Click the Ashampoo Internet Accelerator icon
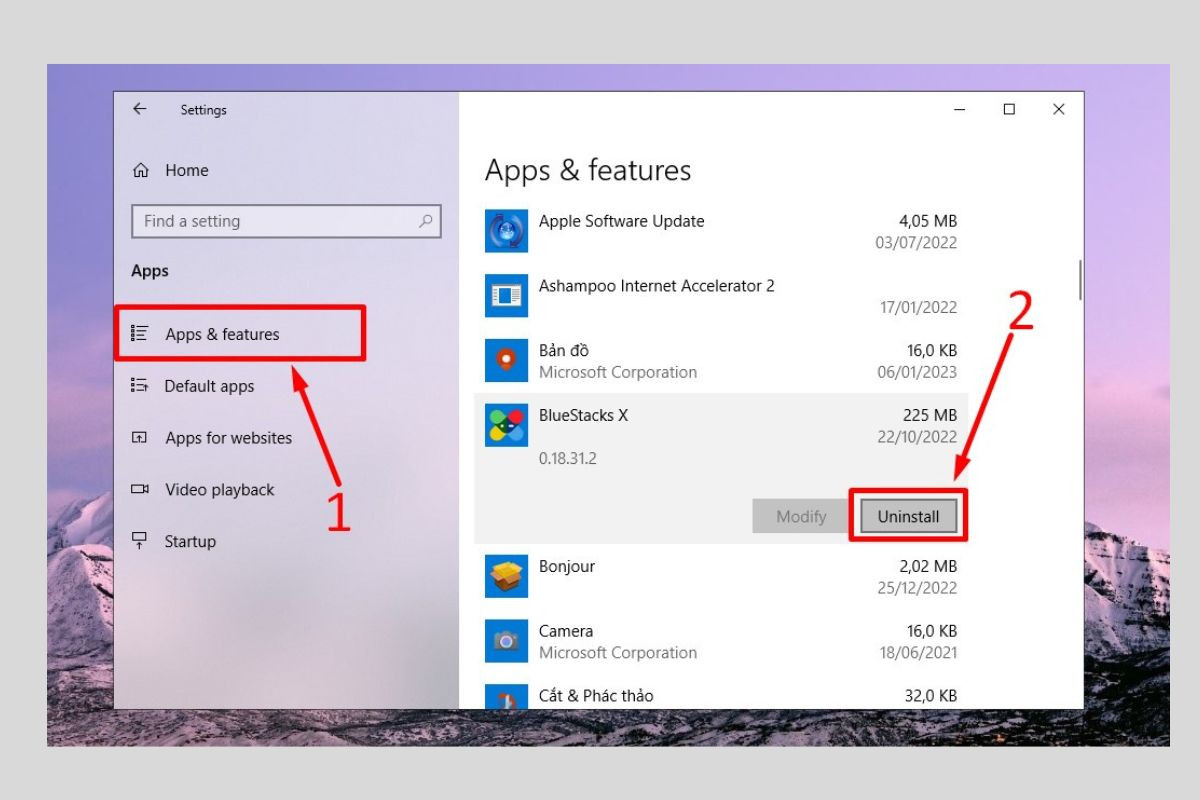The width and height of the screenshot is (1200, 800). [506, 296]
